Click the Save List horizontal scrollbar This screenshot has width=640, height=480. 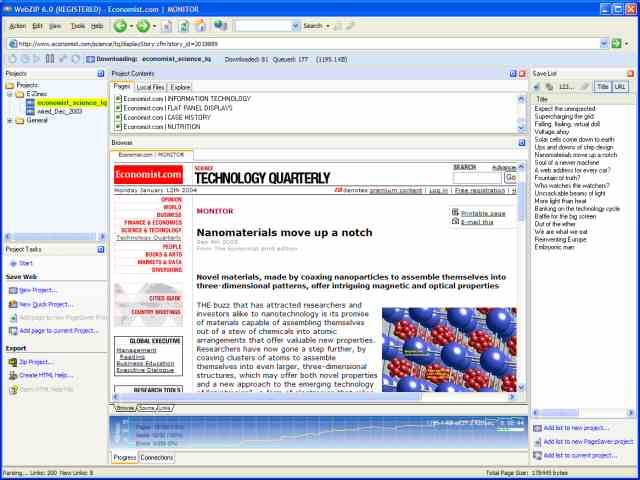[x=582, y=413]
